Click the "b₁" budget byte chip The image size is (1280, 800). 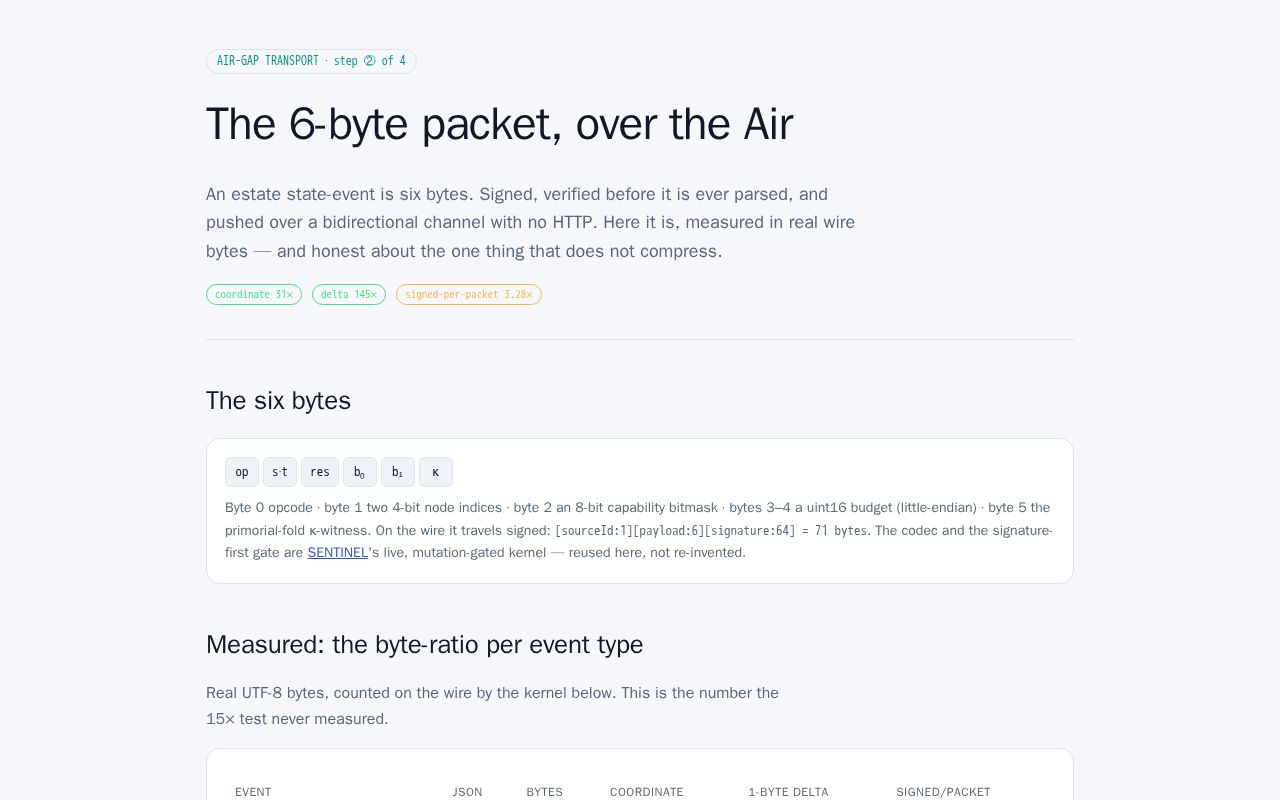click(x=398, y=472)
